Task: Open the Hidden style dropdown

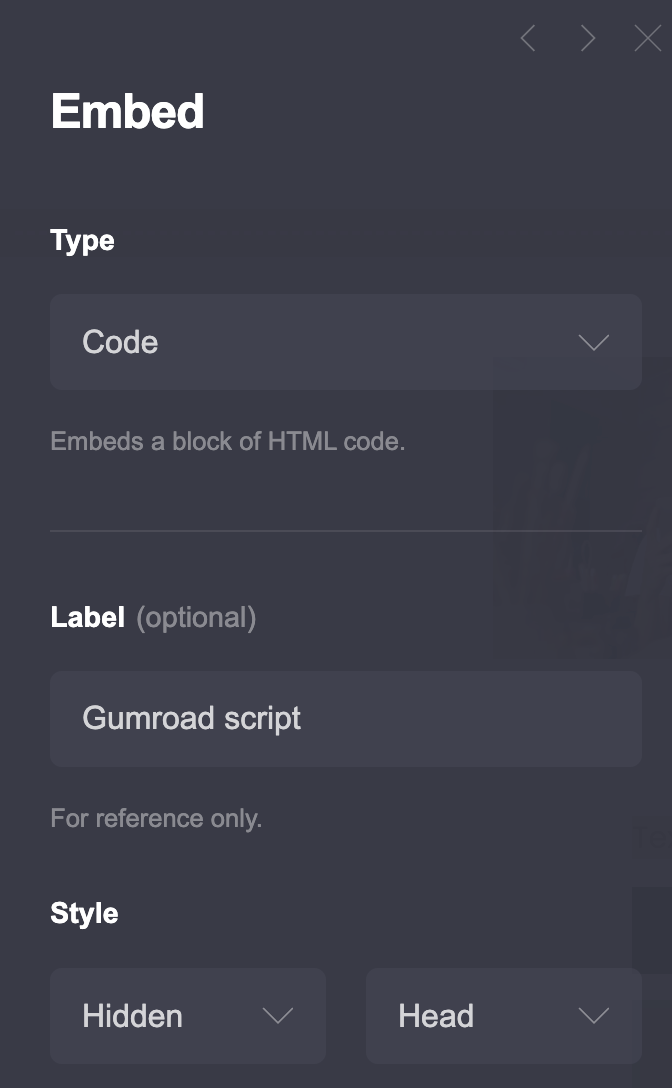Action: pyautogui.click(x=188, y=1016)
